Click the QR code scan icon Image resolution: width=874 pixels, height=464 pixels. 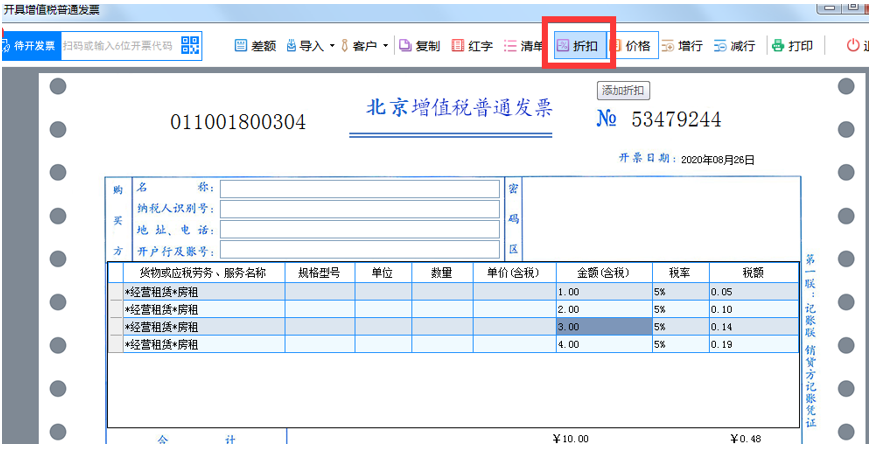tap(190, 46)
